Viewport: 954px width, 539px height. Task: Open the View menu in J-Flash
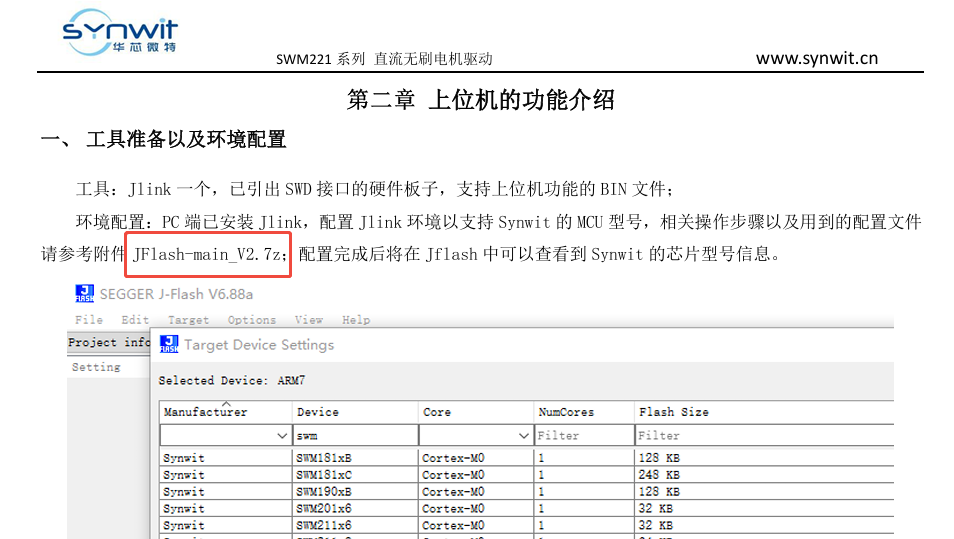pos(308,319)
